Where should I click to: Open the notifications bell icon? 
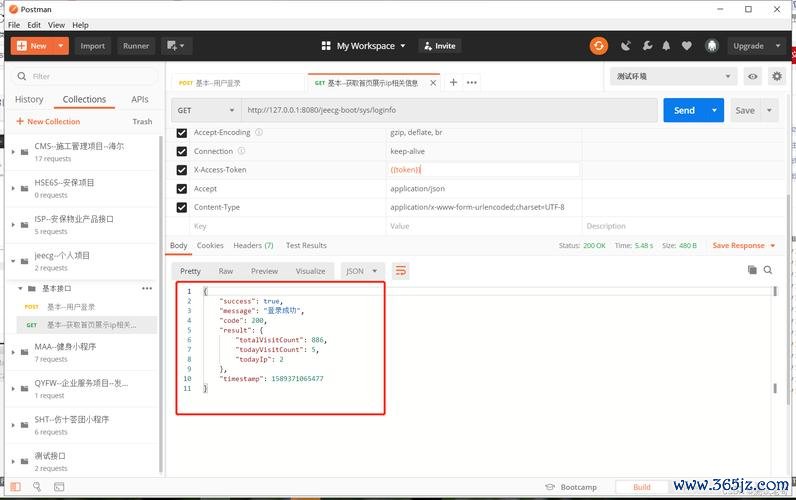666,46
